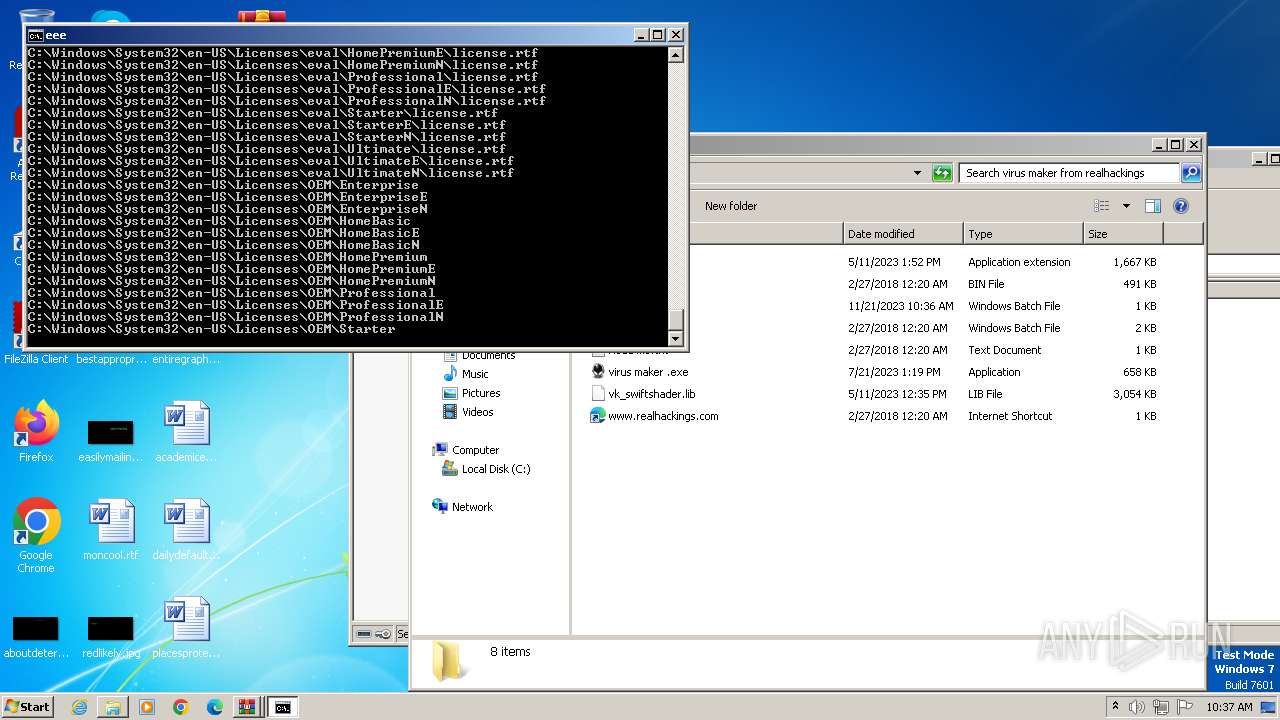Screen dimensions: 1280x720
Task: Launch Chrome from the taskbar
Action: (181, 707)
